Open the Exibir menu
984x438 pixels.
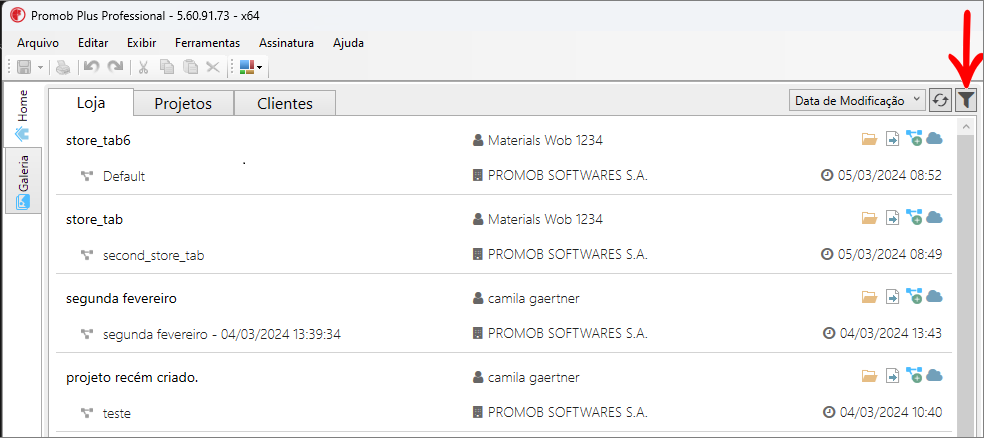tap(141, 43)
